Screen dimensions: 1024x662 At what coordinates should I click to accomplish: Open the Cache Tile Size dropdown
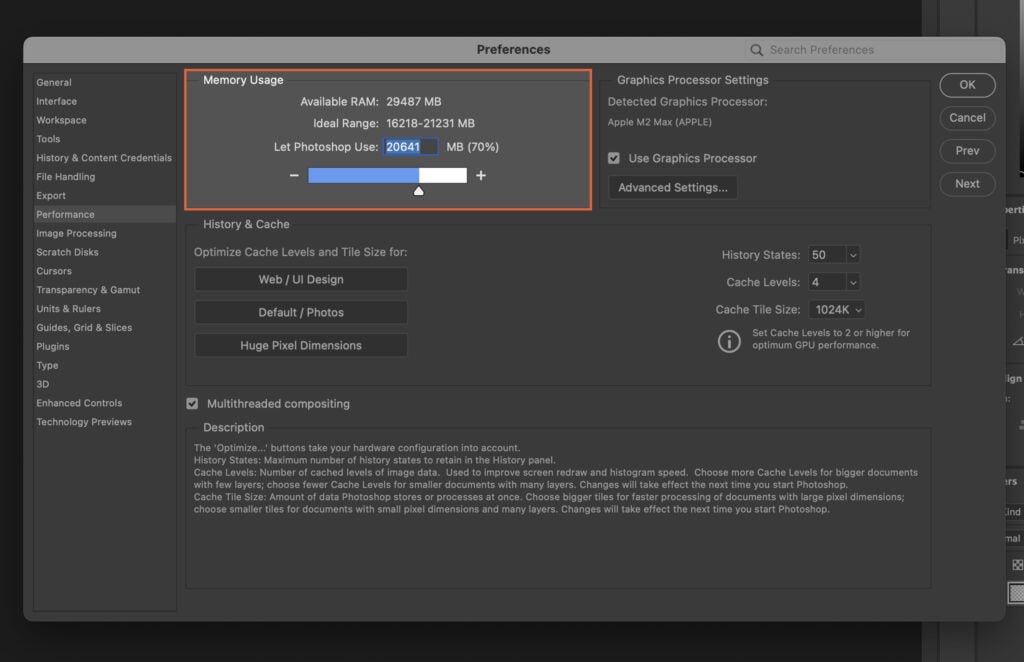pyautogui.click(x=836, y=309)
